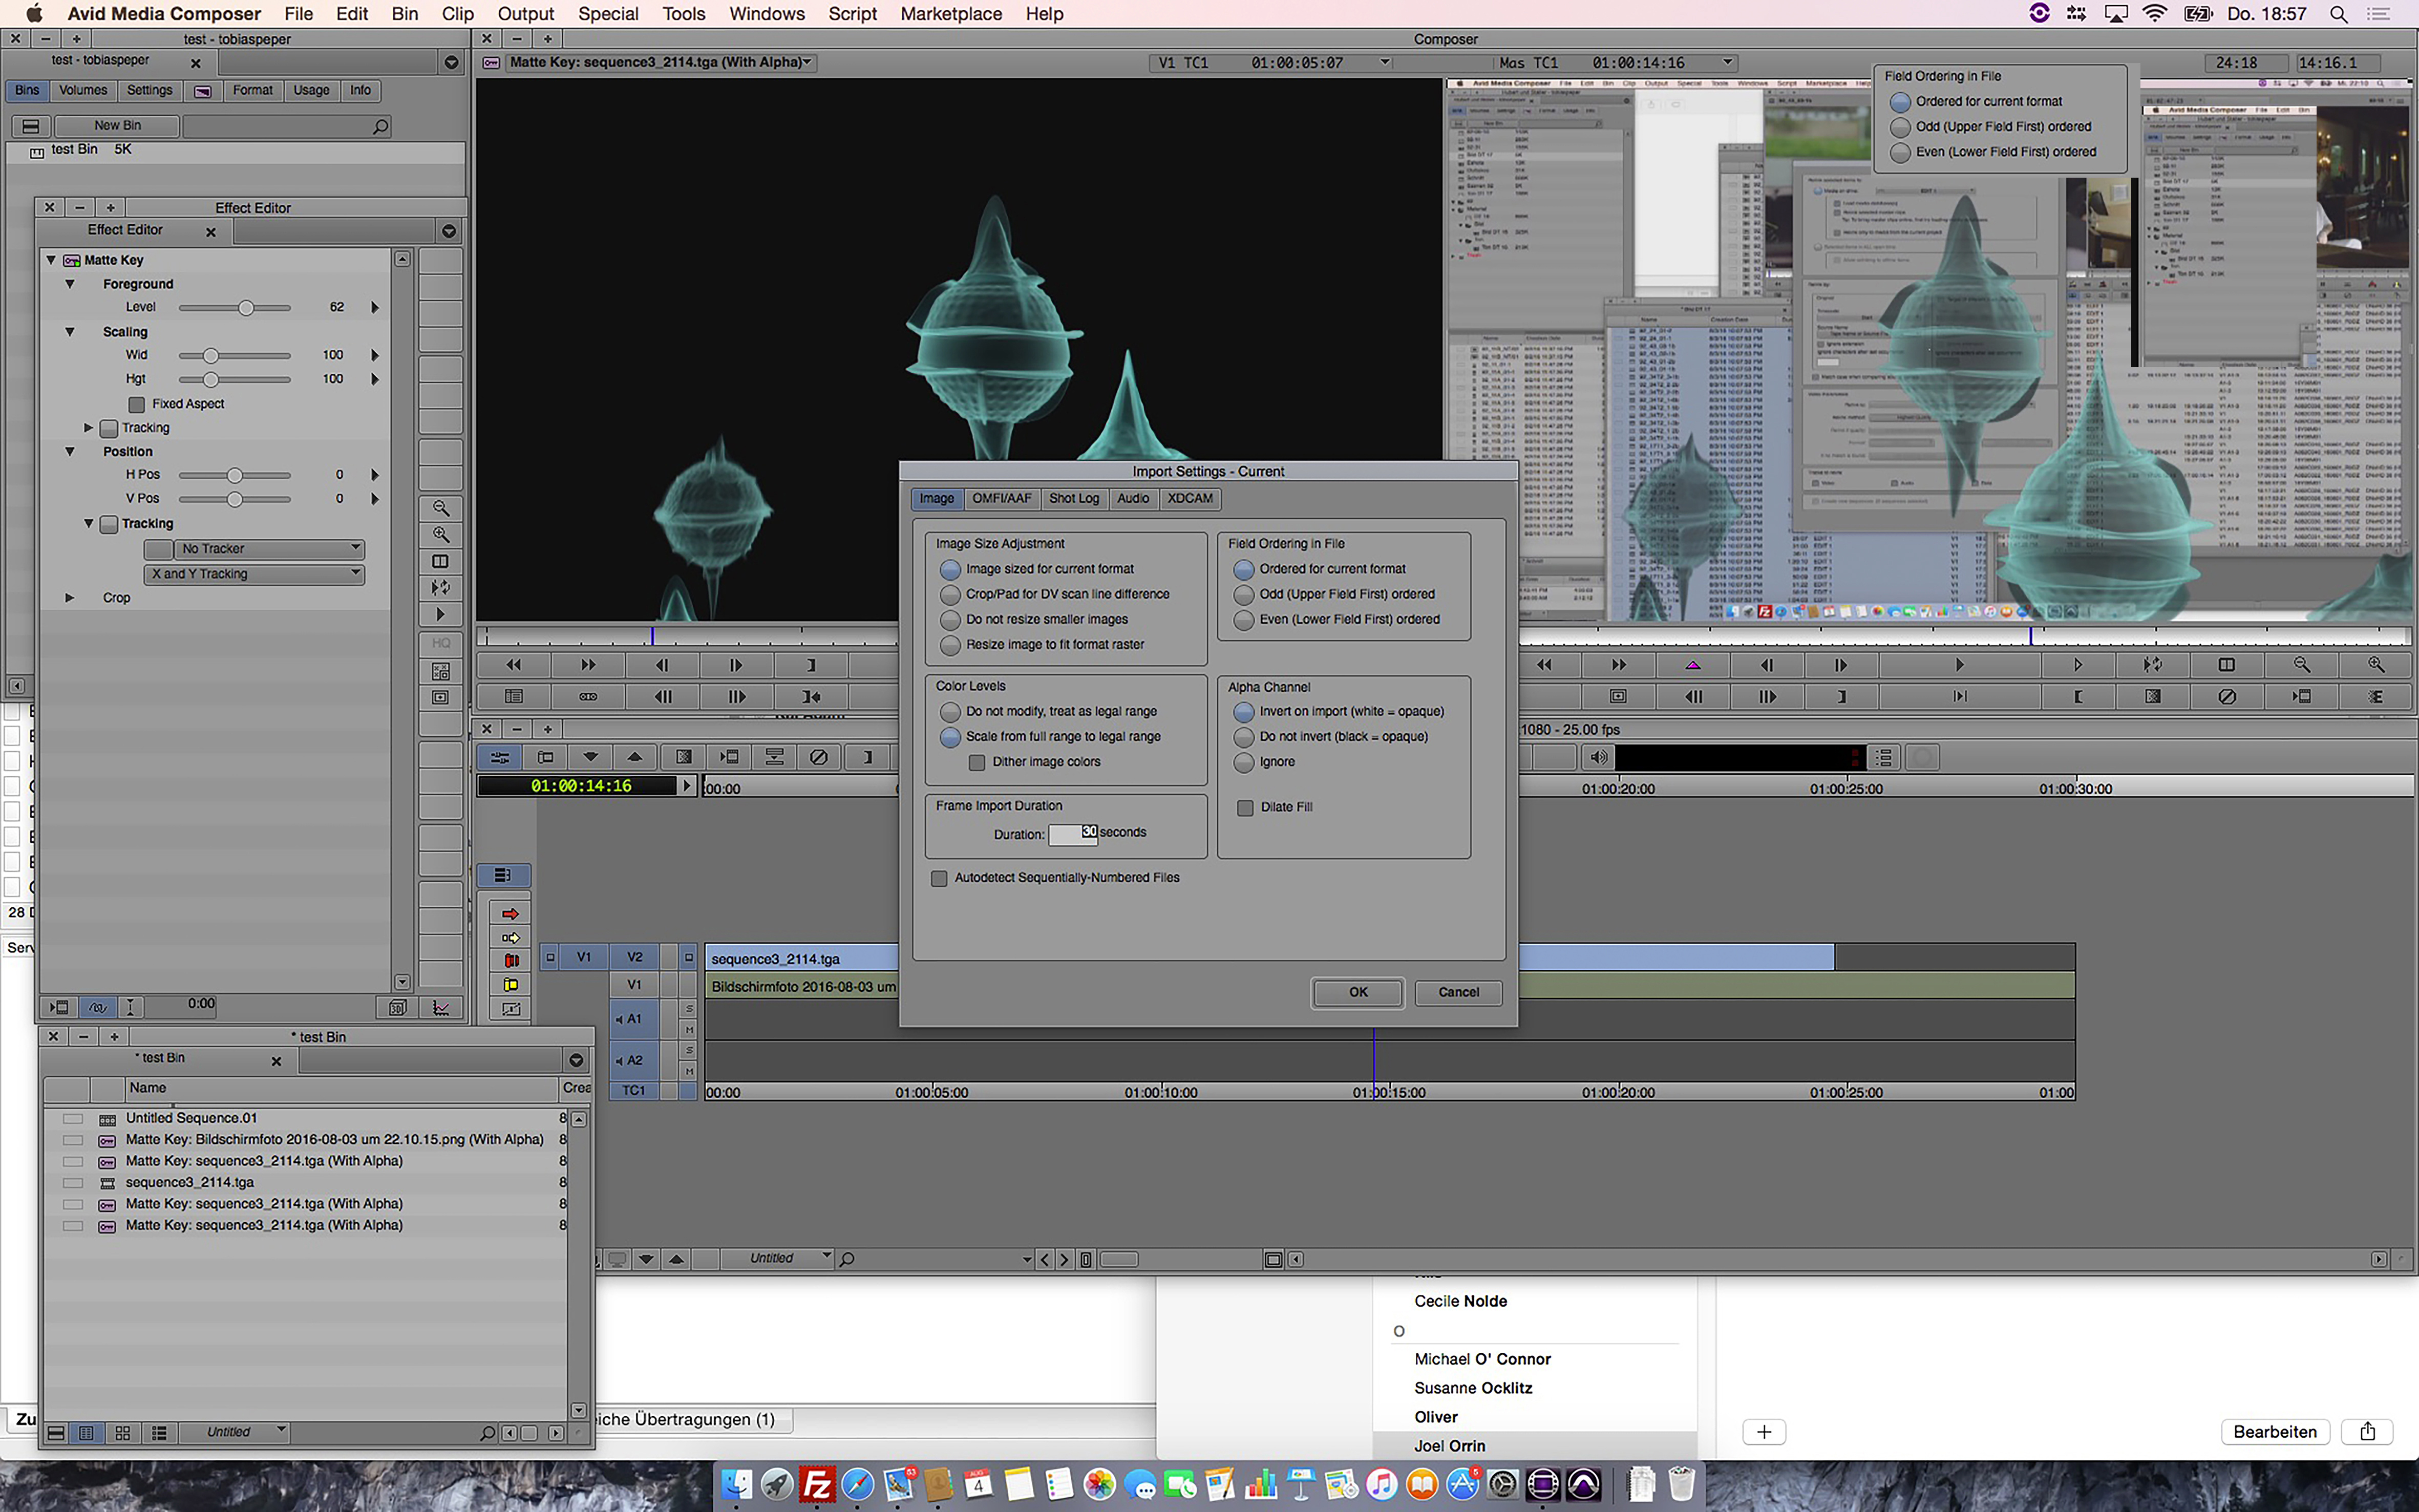Step one frame back in source monitor
This screenshot has width=2419, height=1512.
tap(662, 665)
